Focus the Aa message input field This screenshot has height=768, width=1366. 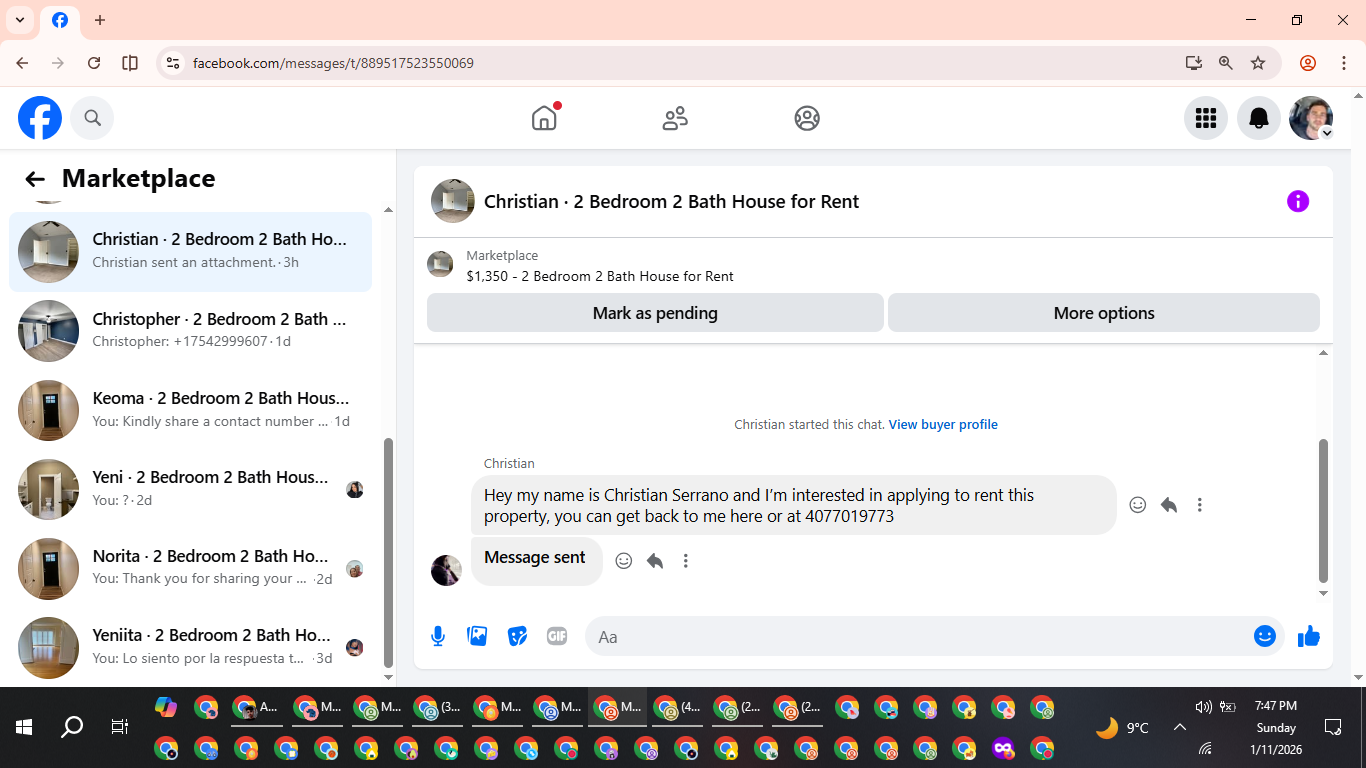(x=920, y=636)
